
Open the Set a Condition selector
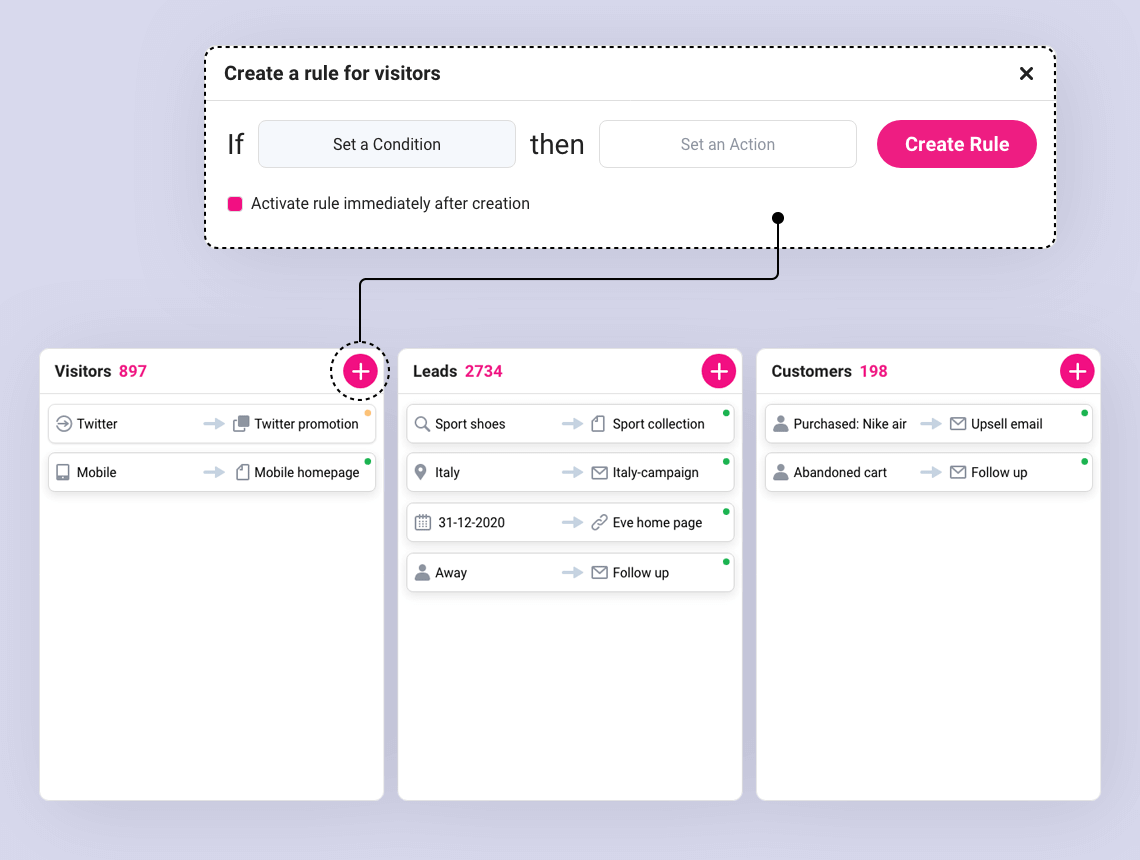tap(387, 144)
